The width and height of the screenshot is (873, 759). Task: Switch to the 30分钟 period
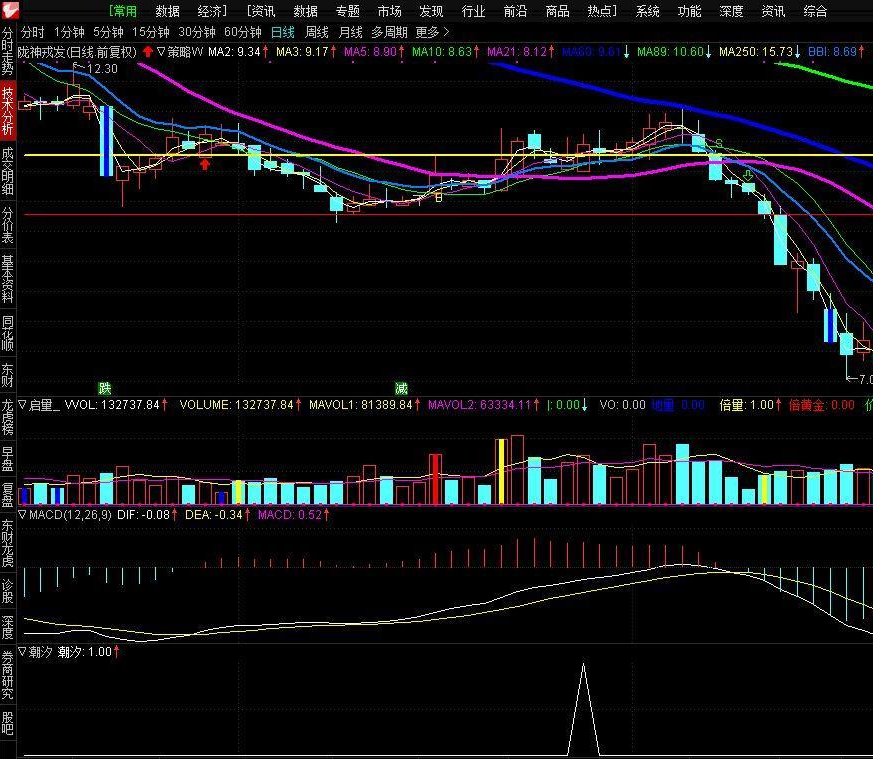click(x=197, y=32)
